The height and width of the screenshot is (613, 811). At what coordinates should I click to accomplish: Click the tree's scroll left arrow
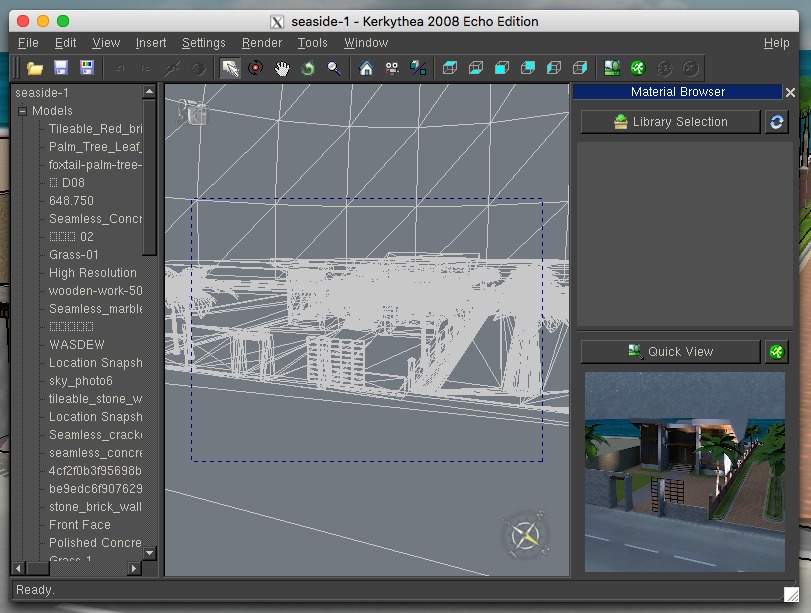click(x=19, y=569)
